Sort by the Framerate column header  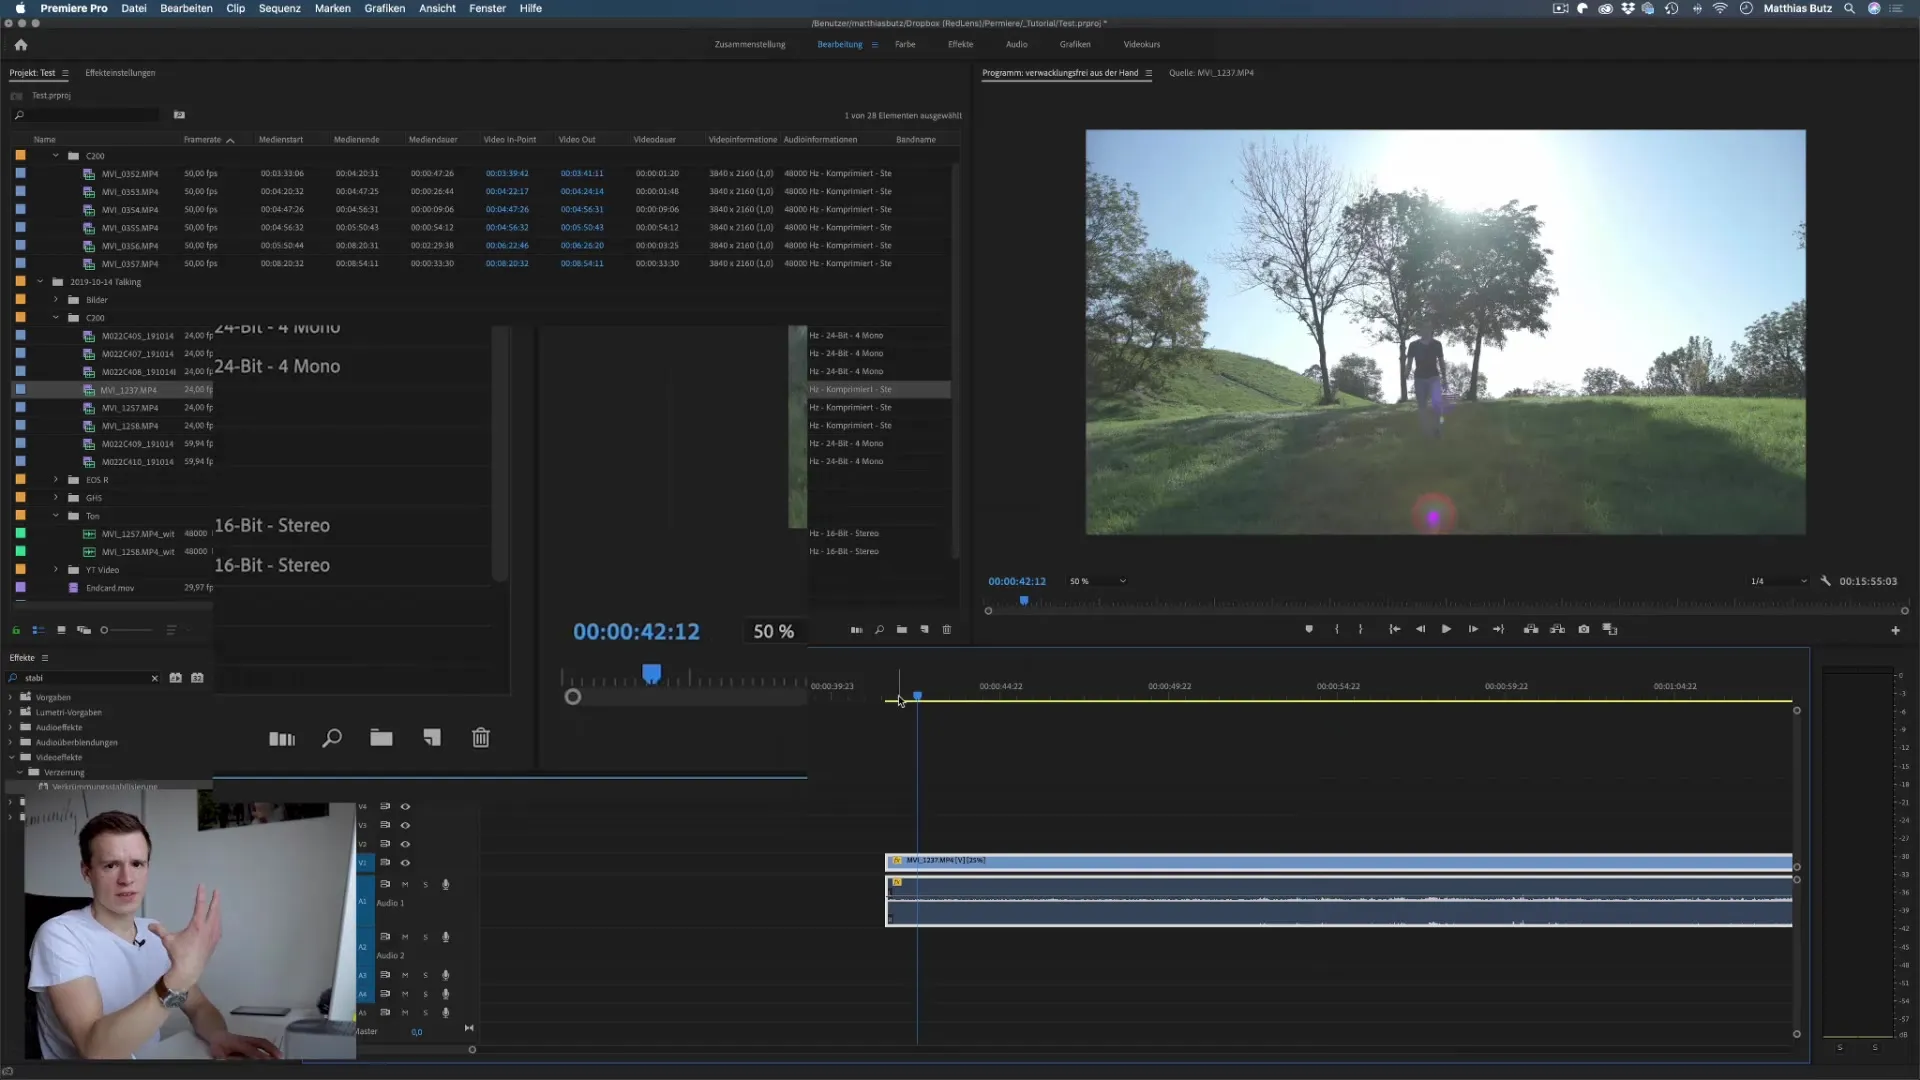click(202, 140)
